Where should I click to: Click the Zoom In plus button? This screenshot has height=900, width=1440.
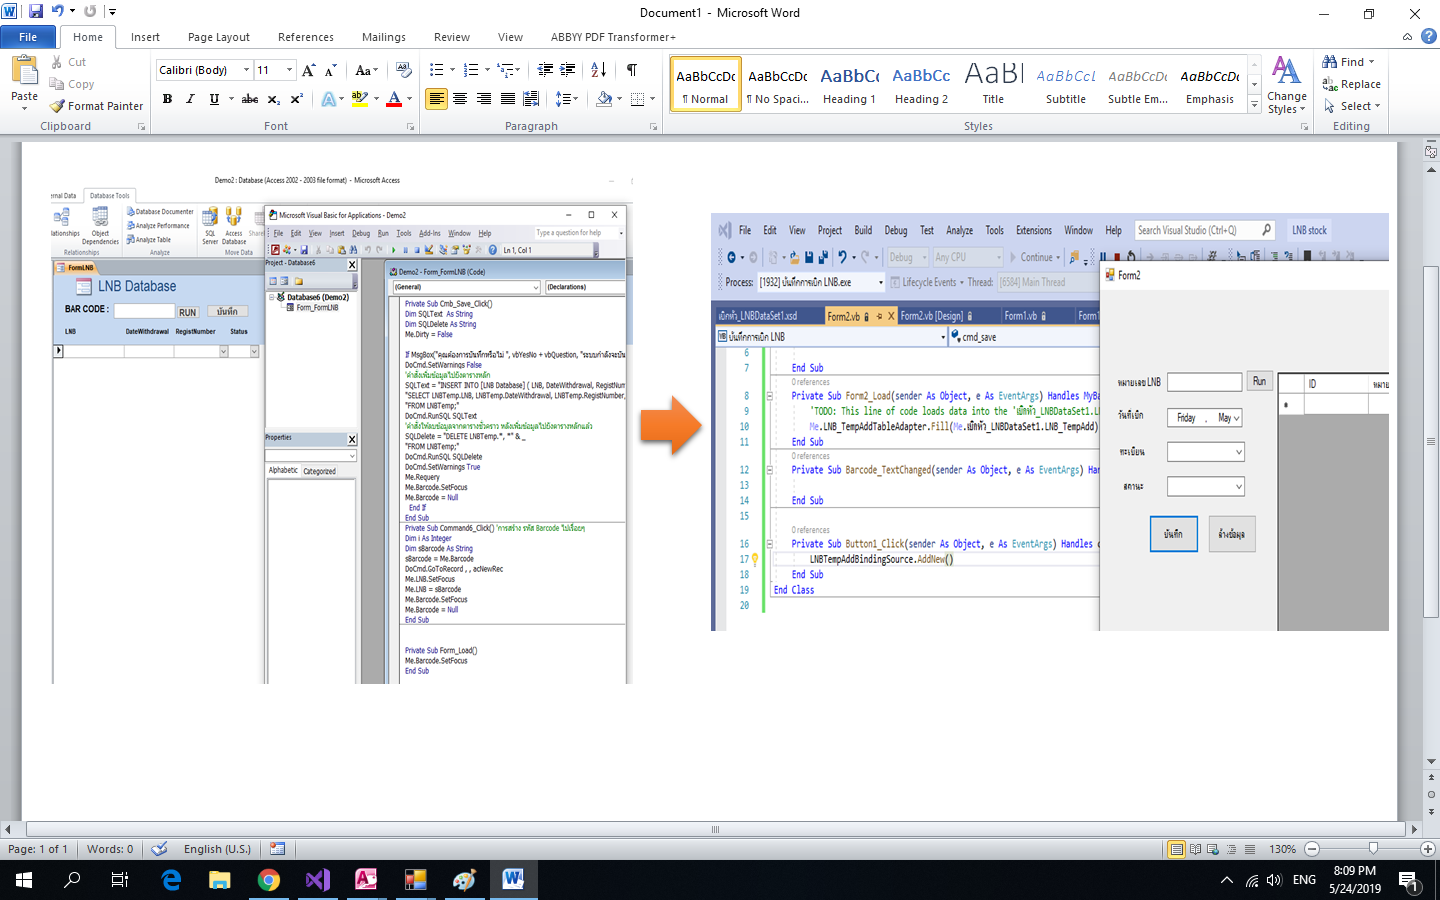1428,849
